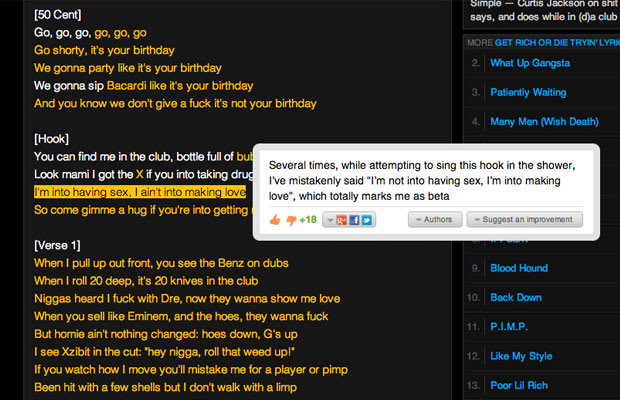Share annotation via Facebook icon

[354, 220]
